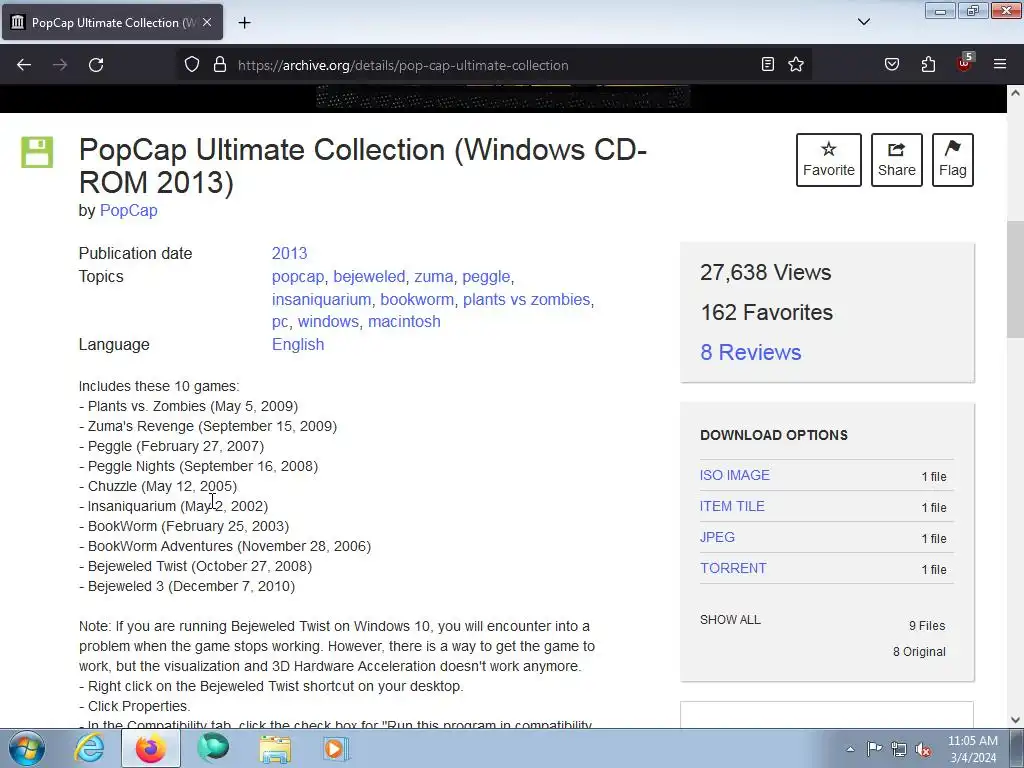Go back using the browser back arrow
Viewport: 1024px width, 768px height.
point(24,65)
